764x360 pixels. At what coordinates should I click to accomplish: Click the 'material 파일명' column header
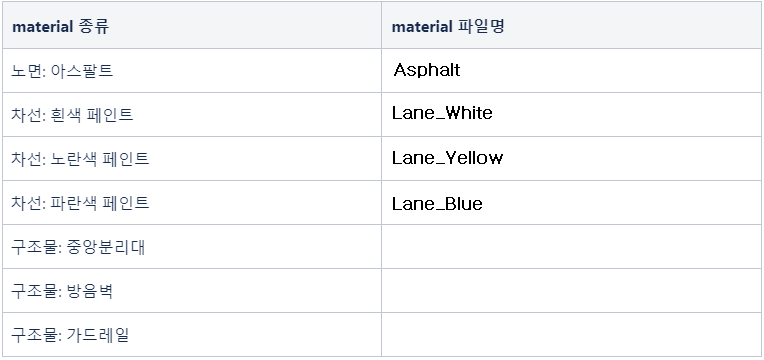pos(572,25)
